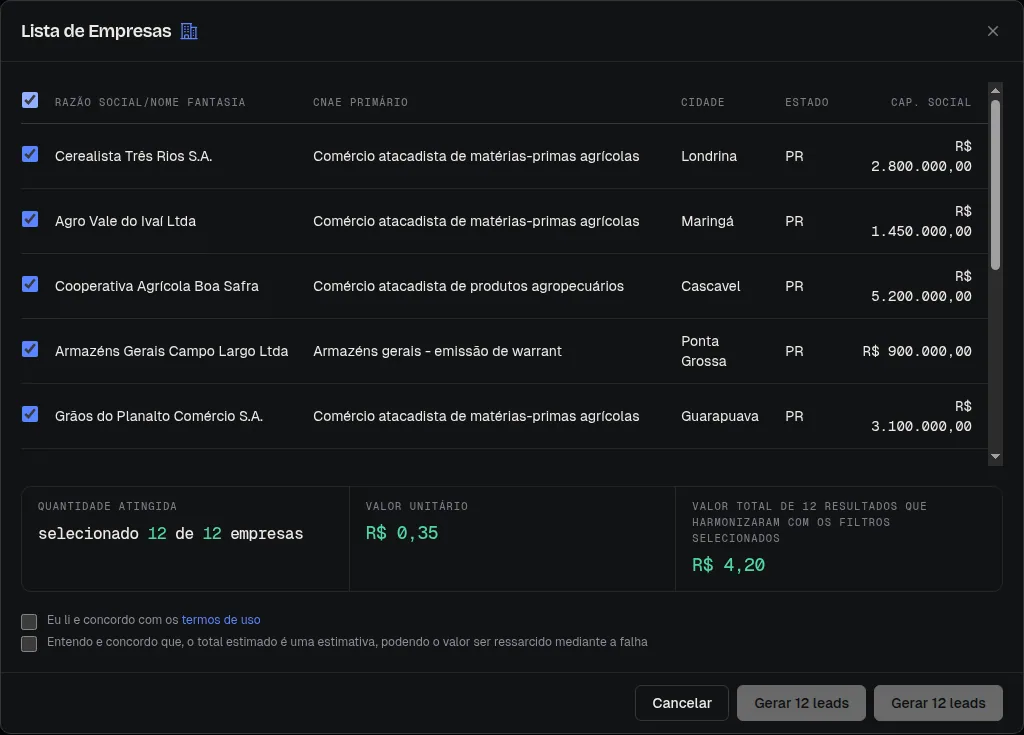Click the CNAE Primário column header

(360, 102)
